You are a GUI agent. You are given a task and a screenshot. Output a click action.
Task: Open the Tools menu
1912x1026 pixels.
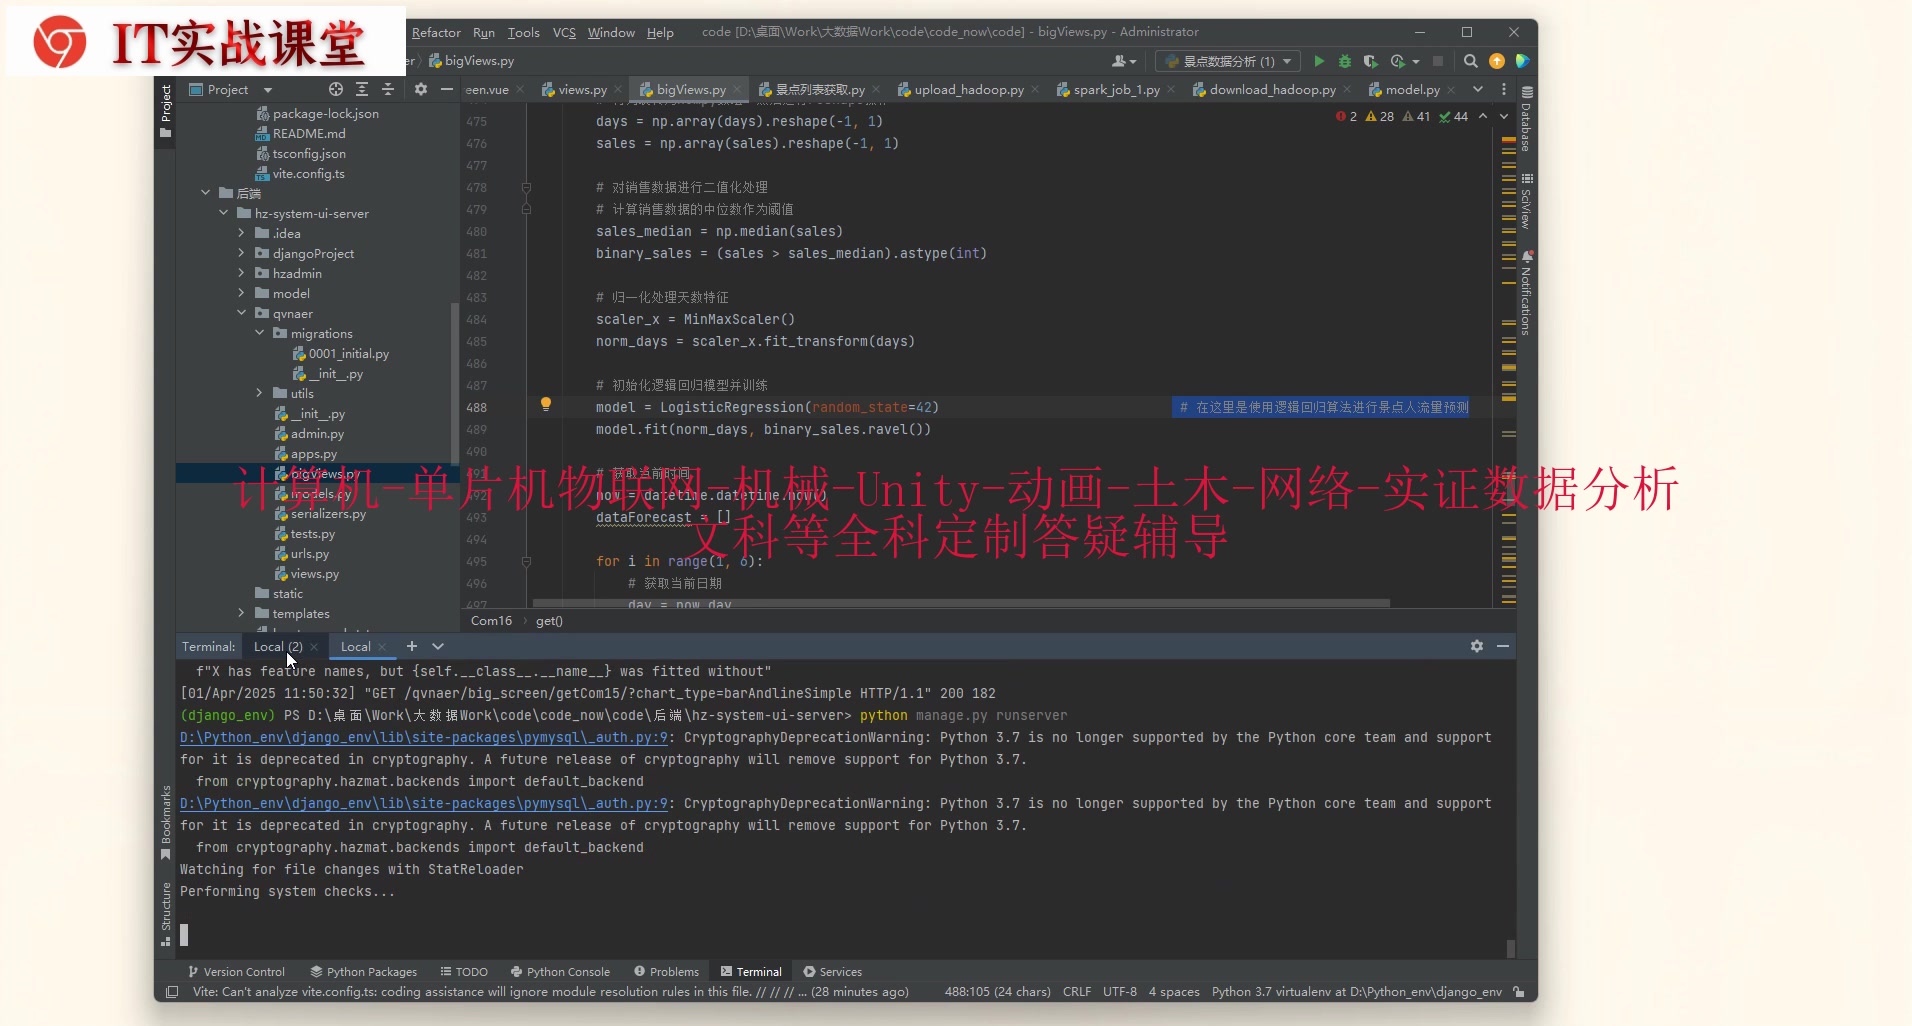coord(523,32)
